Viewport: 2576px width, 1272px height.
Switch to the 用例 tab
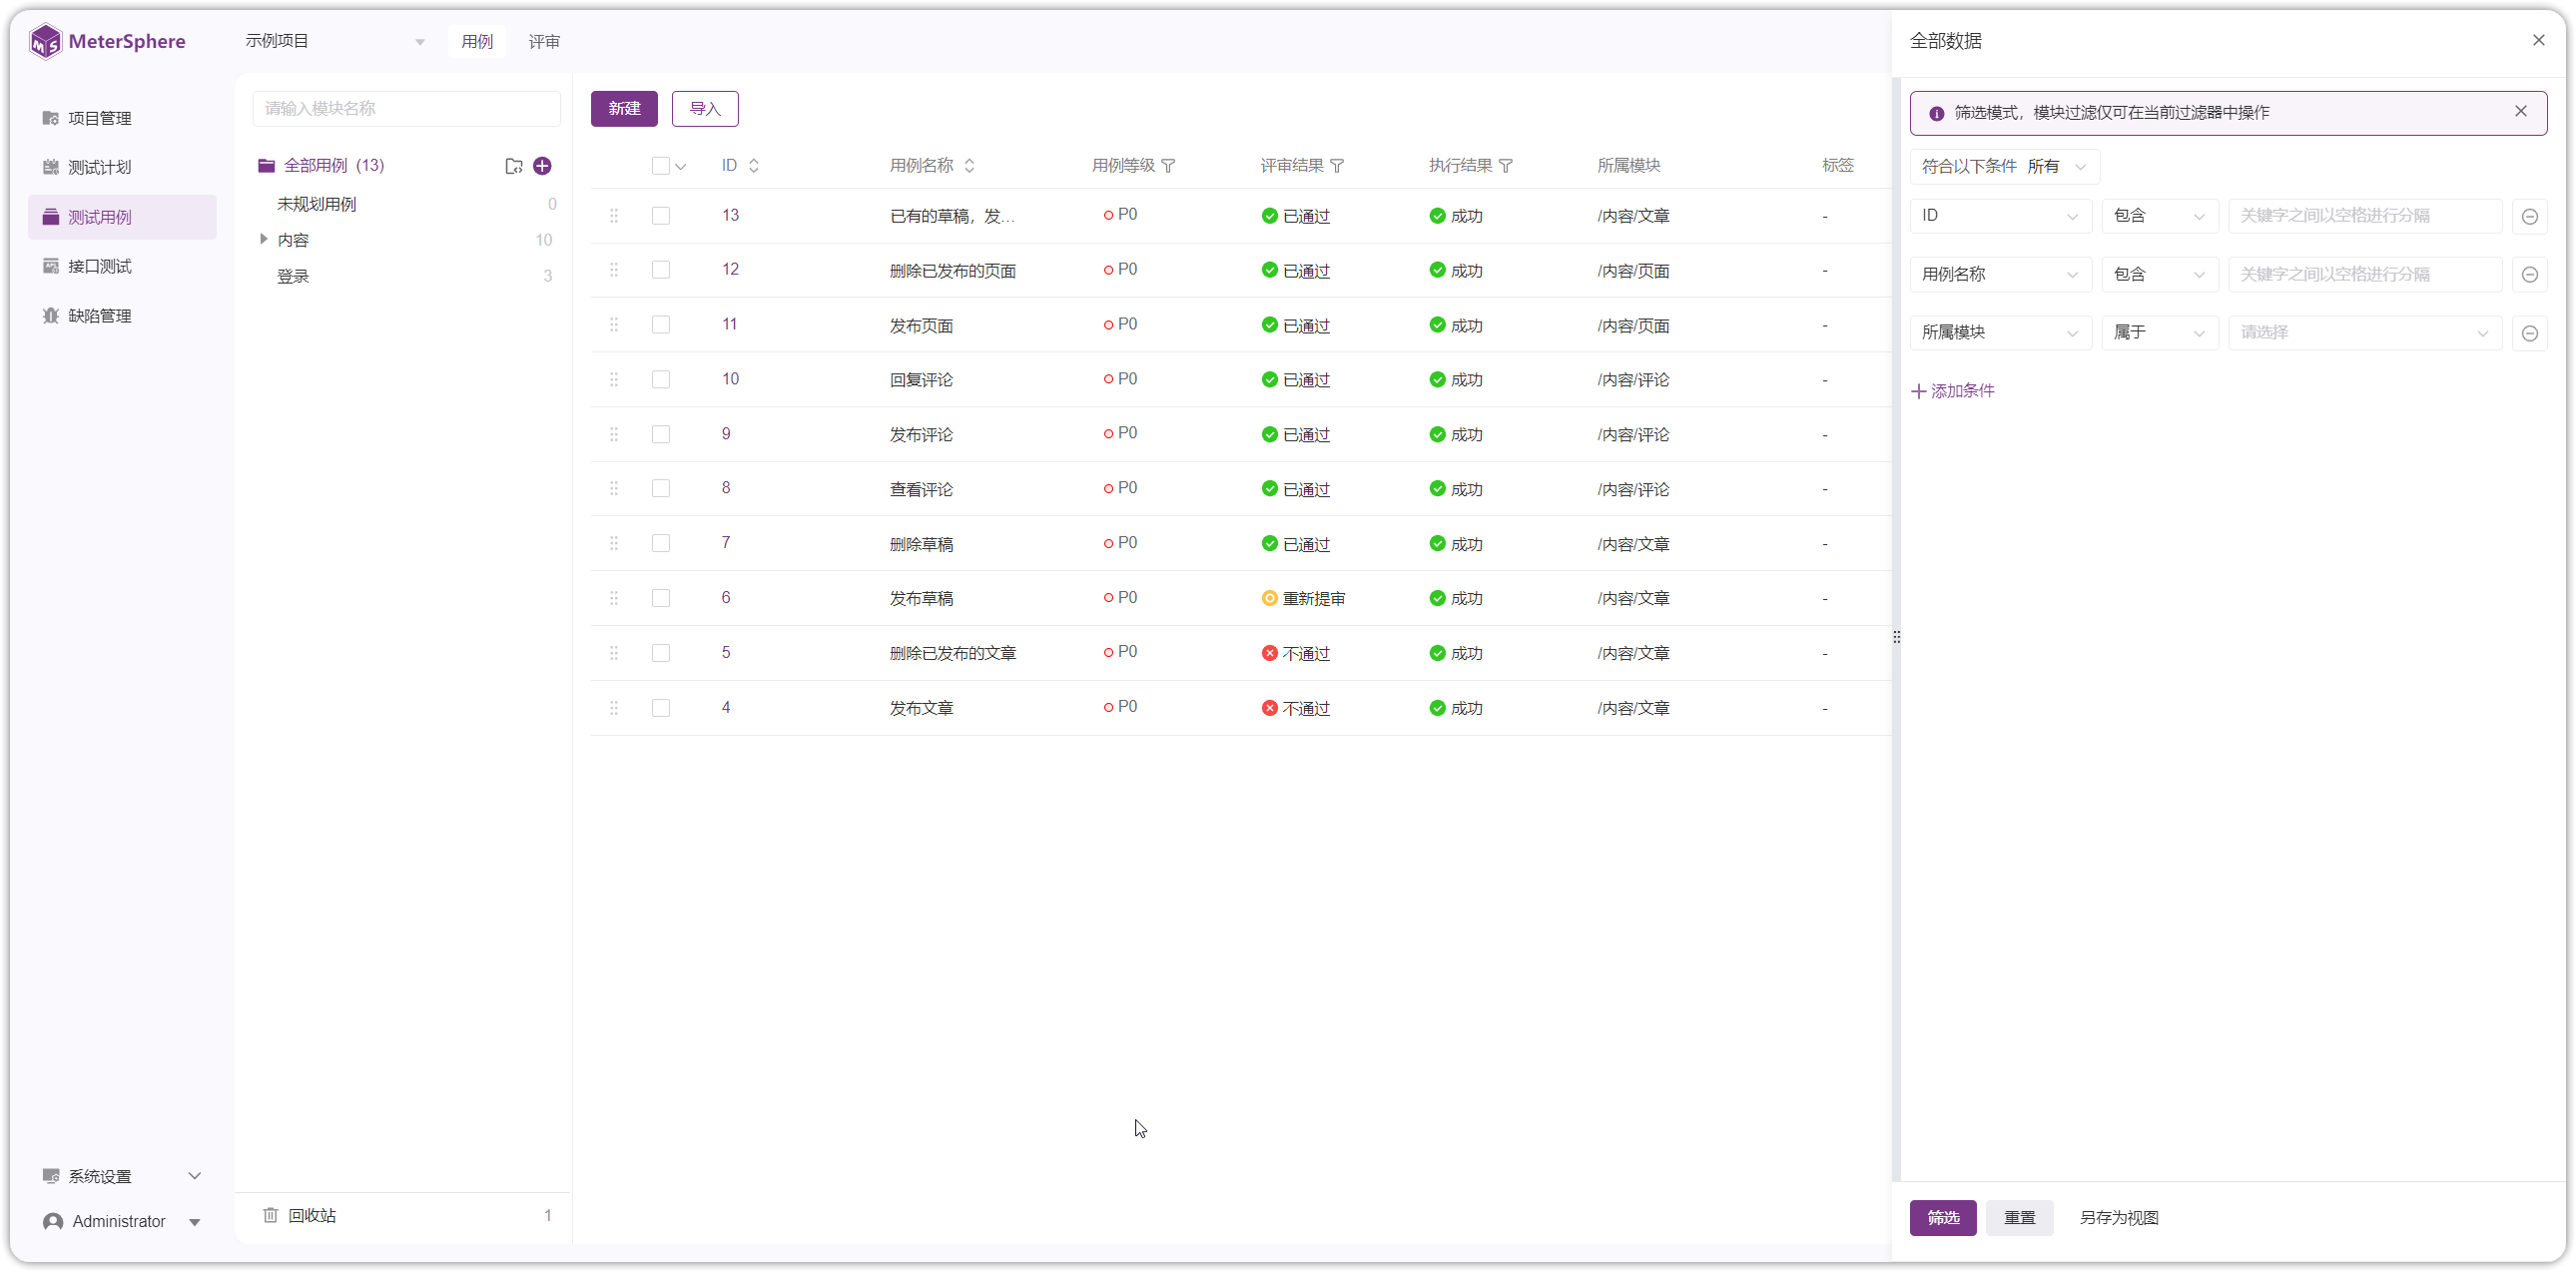[477, 41]
